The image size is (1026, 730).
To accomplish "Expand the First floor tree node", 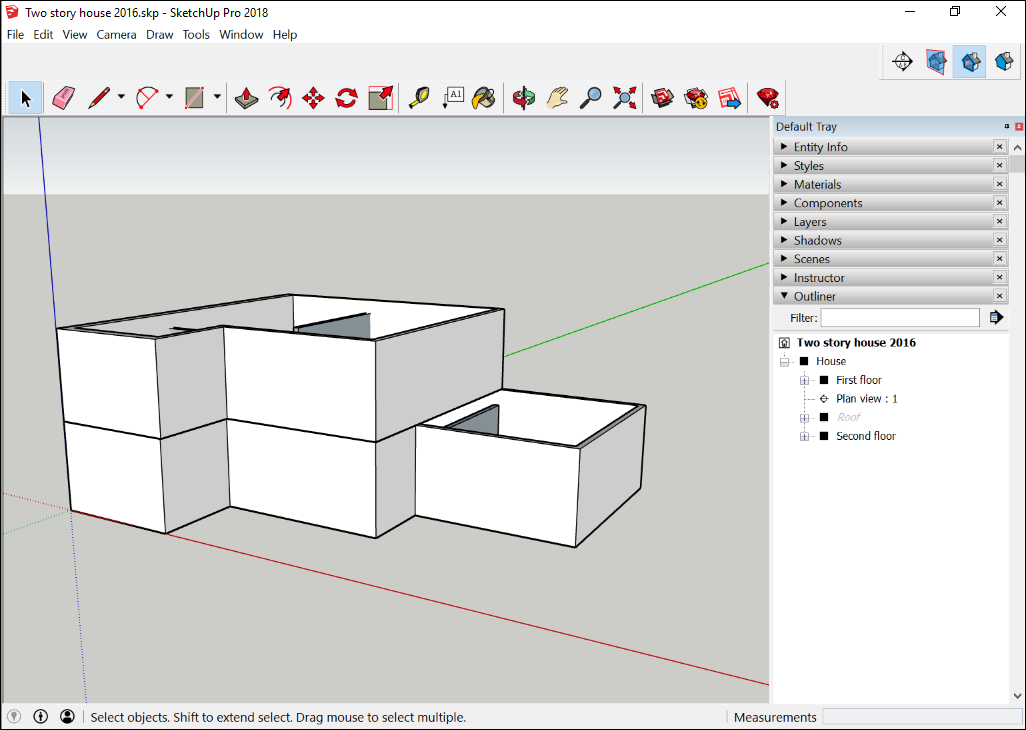I will 804,380.
